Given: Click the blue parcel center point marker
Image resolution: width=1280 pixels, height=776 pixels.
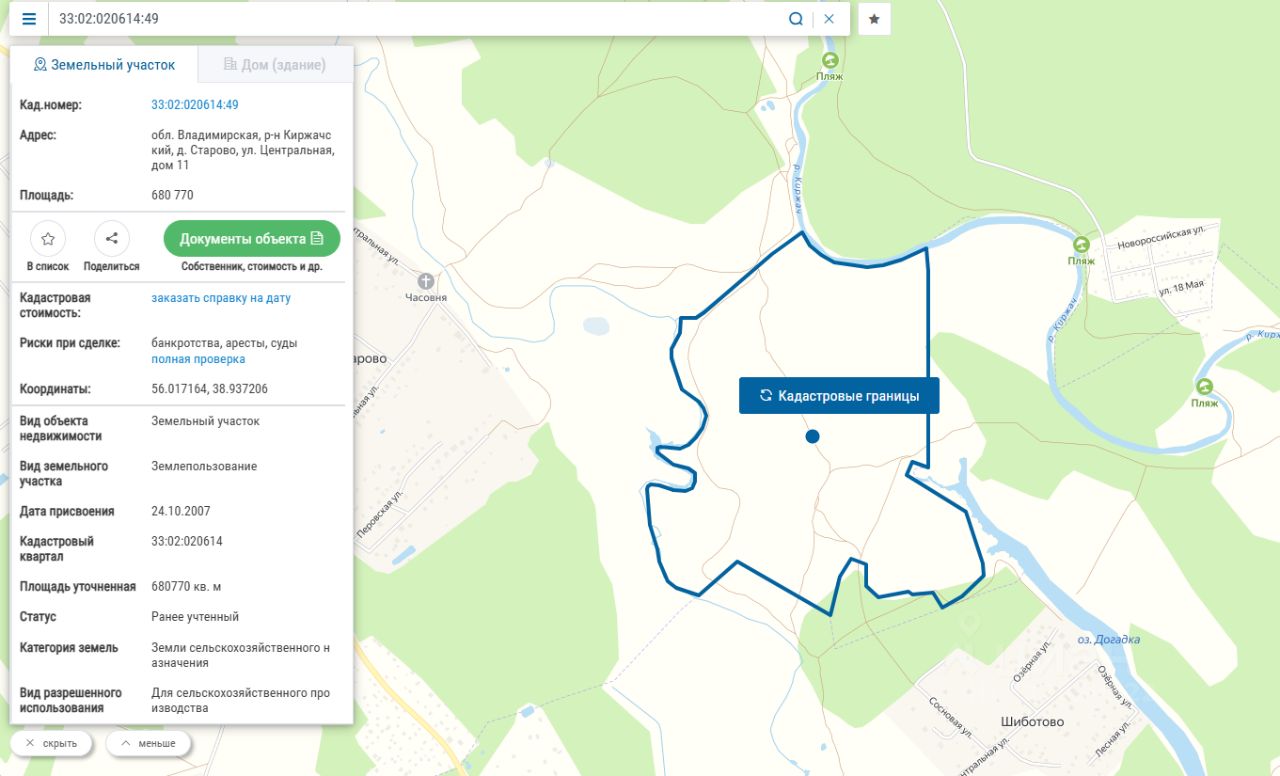Looking at the screenshot, I should point(812,436).
